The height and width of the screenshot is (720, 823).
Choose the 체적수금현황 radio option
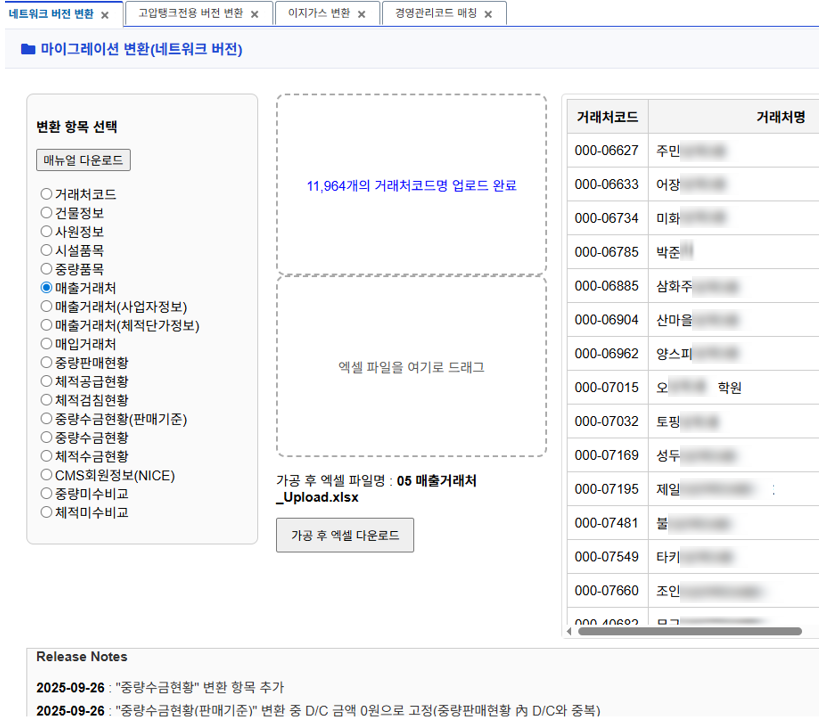[46, 456]
